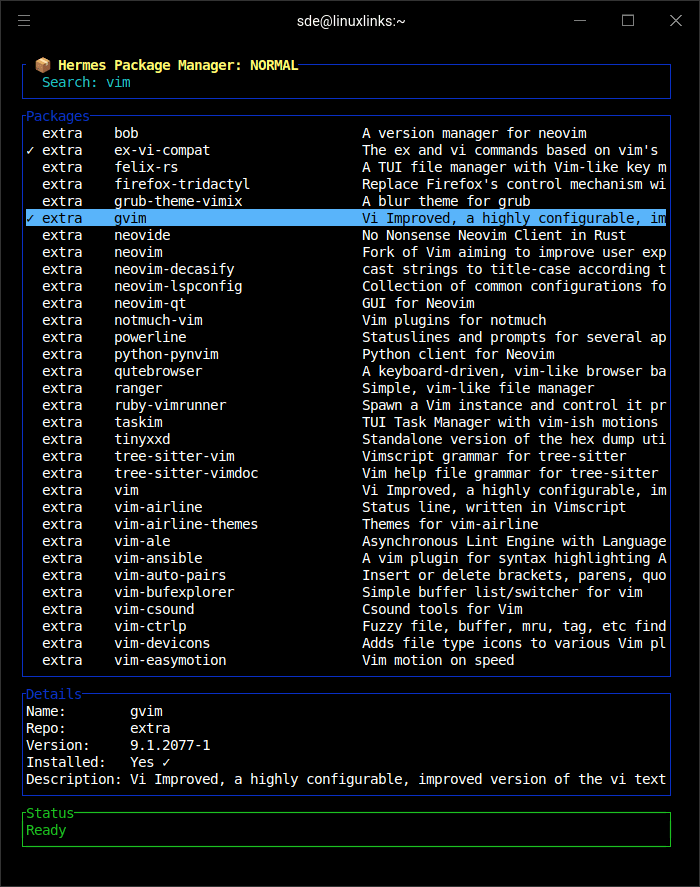The image size is (700, 887).
Task: Click the Hermes package box icon
Action: (42, 65)
